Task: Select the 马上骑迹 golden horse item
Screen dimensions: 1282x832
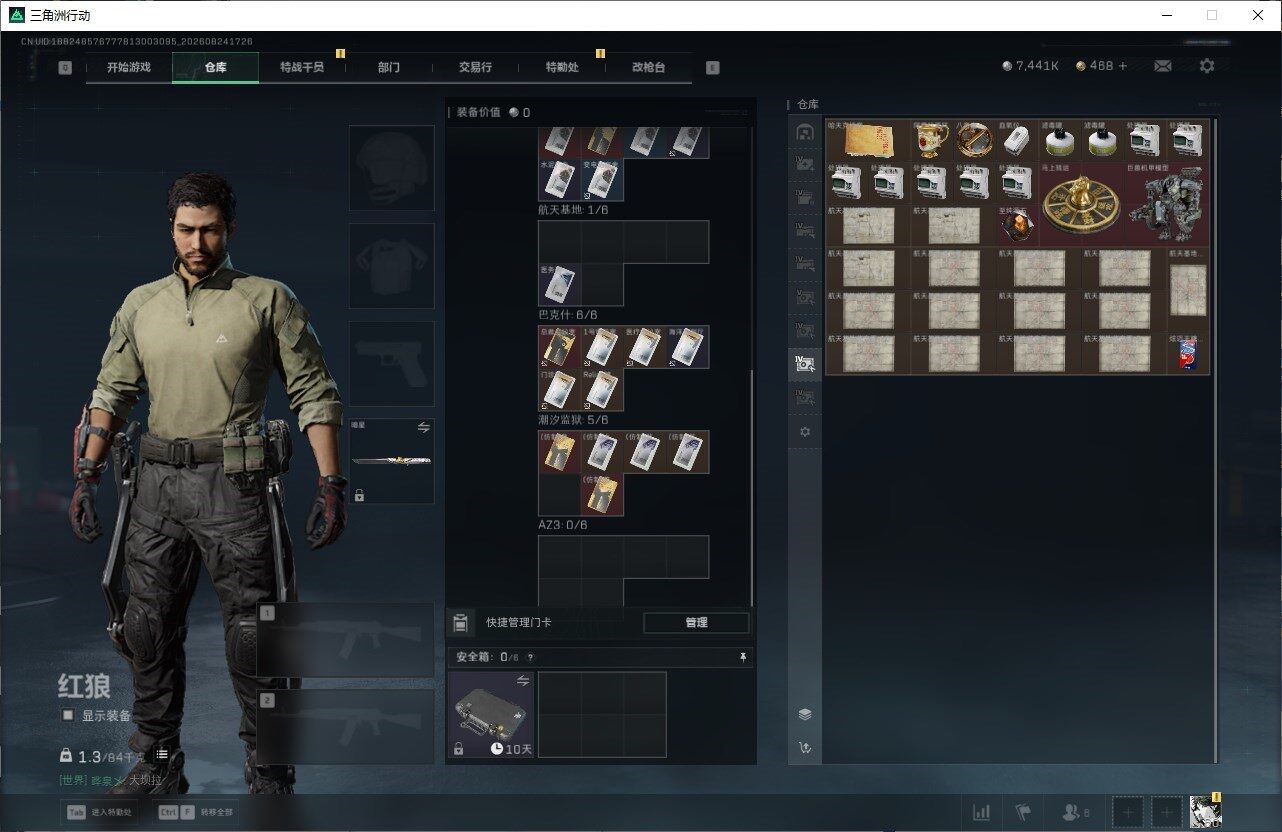Action: point(1081,205)
